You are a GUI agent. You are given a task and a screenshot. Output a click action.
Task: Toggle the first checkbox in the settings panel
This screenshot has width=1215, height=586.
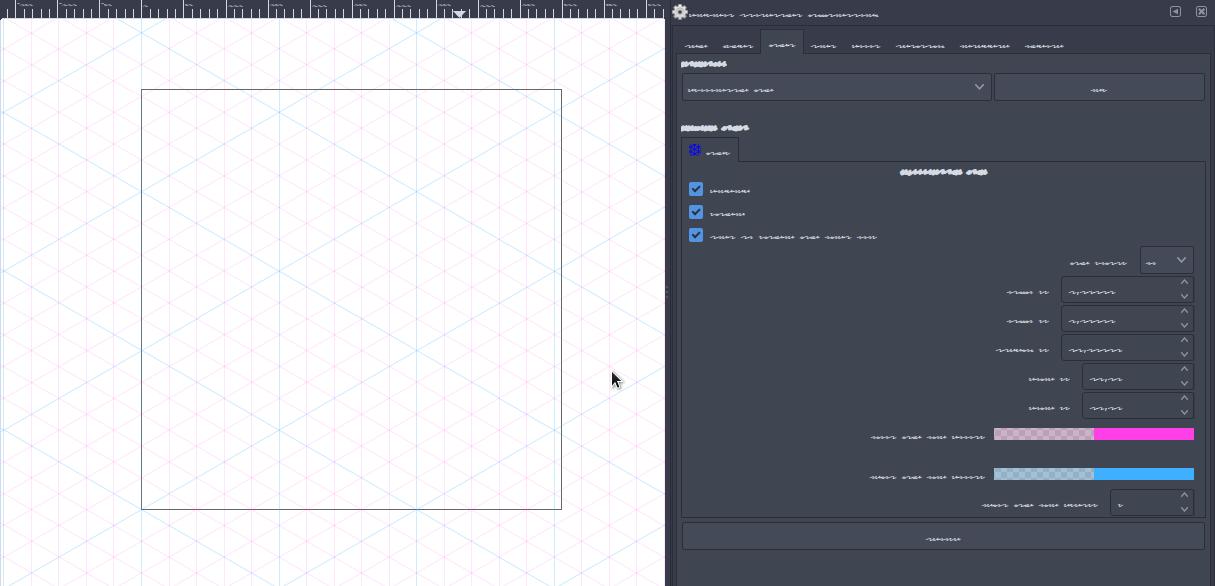696,189
